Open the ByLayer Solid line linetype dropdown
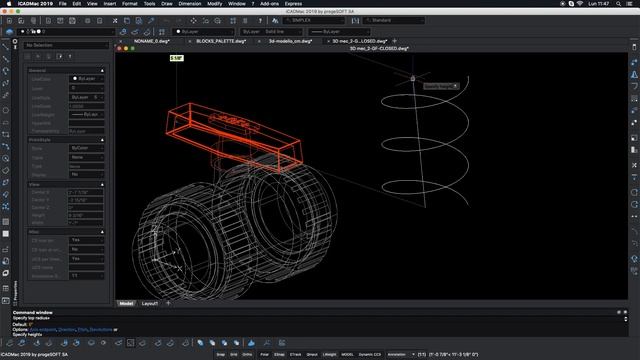The image size is (640, 360). (271, 31)
